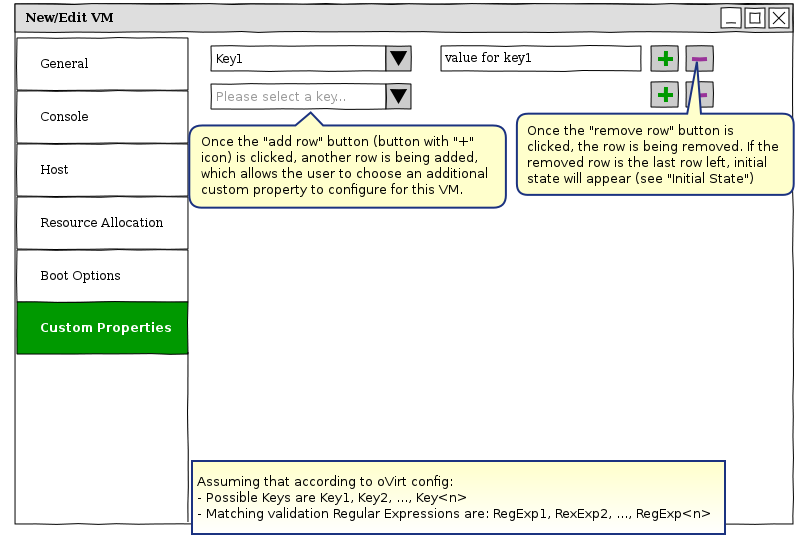Viewport: 800px width, 540px height.
Task: Remove the Key1 row with the minus button
Action: (699, 59)
